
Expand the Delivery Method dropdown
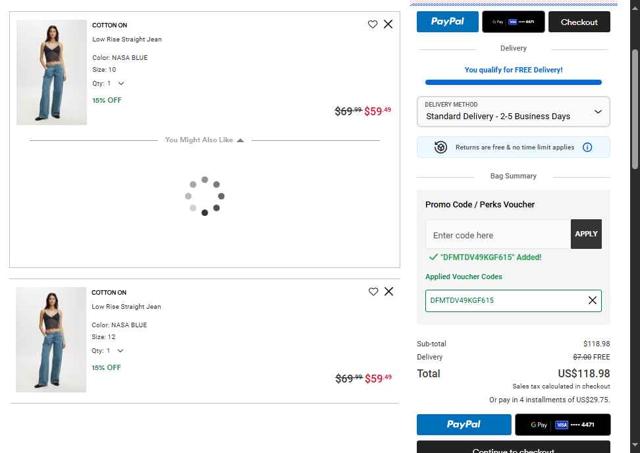pos(513,111)
